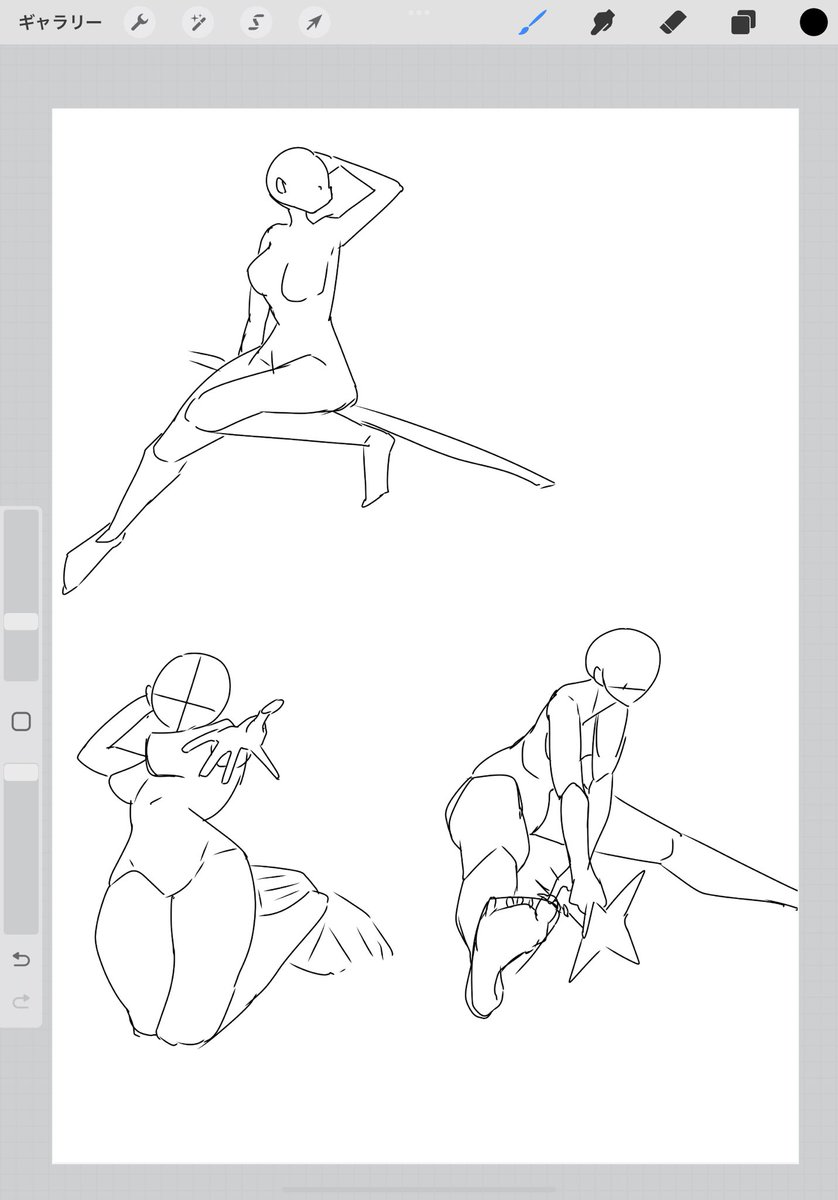Screen dimensions: 838x1200
Task: Open the Layers panel
Action: click(x=743, y=22)
